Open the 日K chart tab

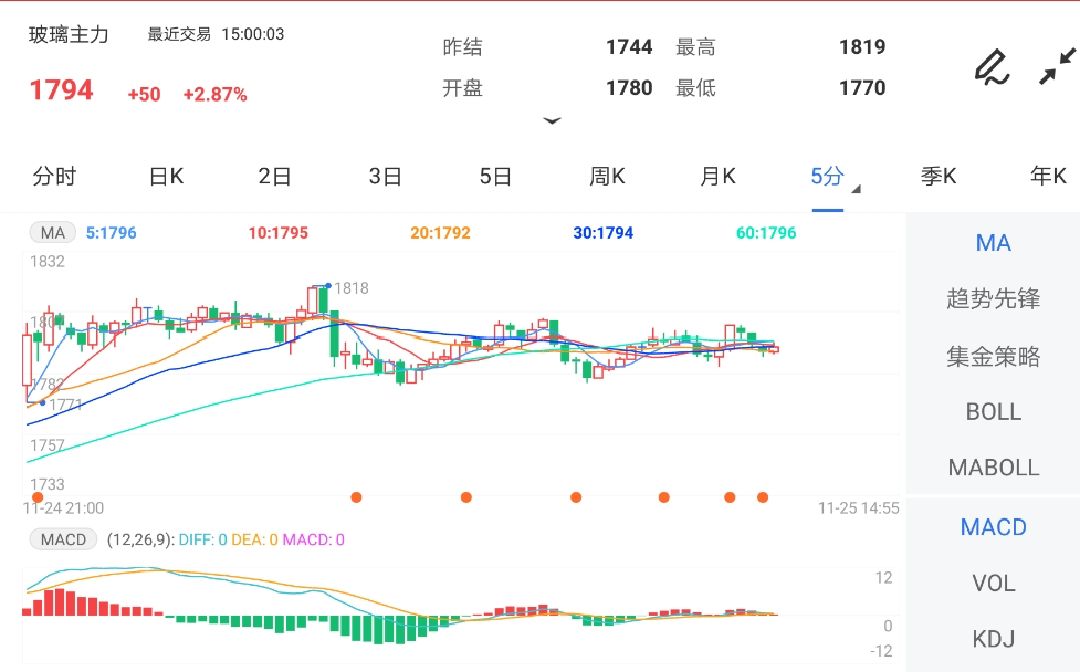[164, 175]
